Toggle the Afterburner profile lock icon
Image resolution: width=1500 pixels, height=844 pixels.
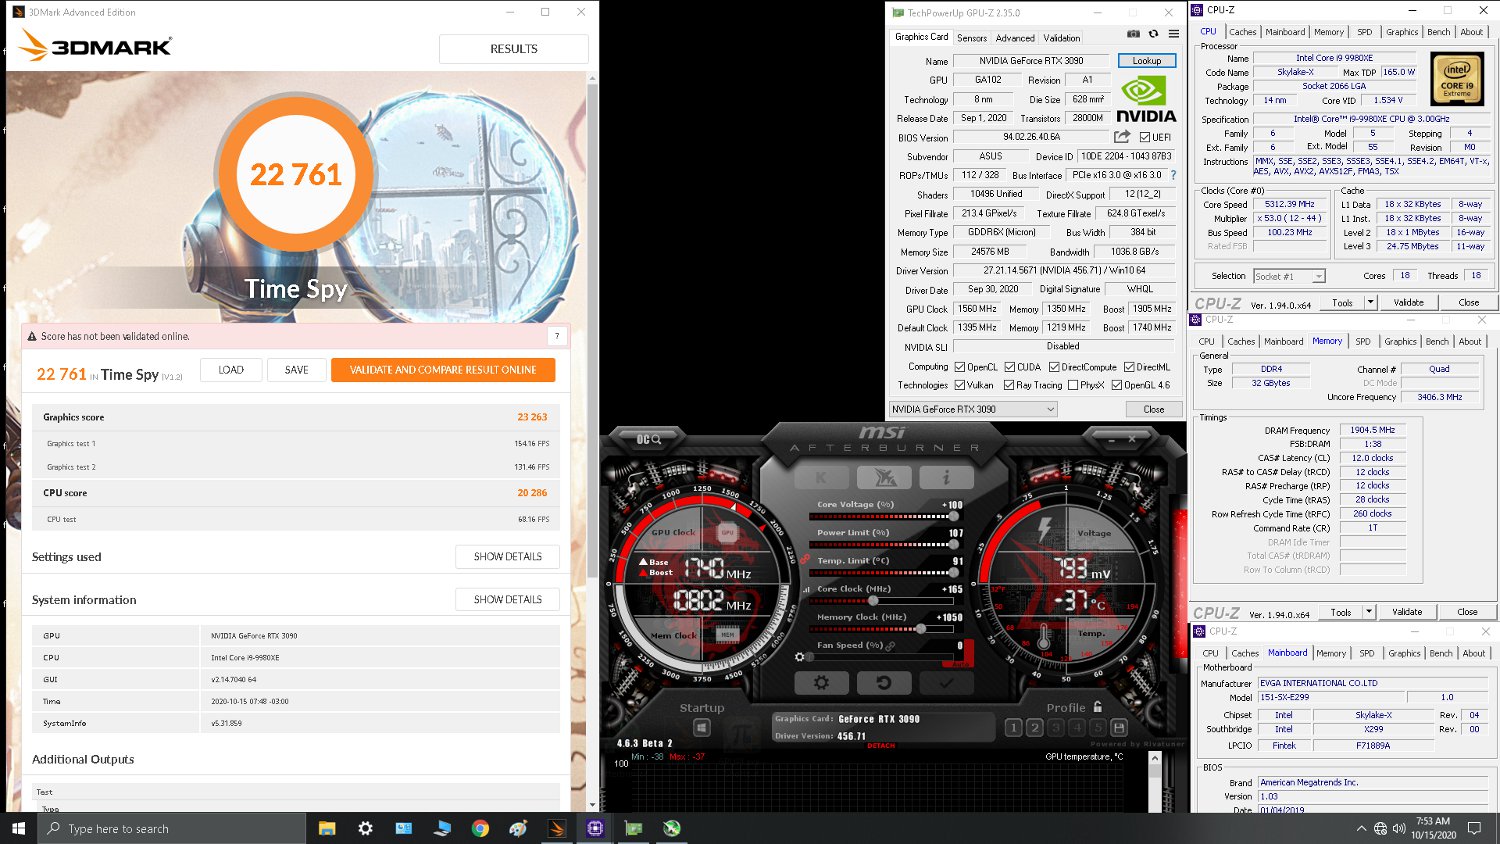click(x=1098, y=707)
